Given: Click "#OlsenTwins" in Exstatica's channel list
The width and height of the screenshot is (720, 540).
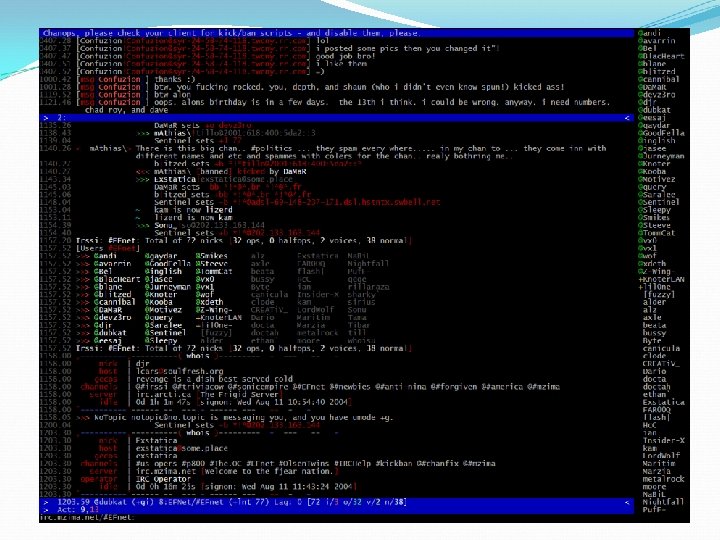Looking at the screenshot, I should click(304, 464).
